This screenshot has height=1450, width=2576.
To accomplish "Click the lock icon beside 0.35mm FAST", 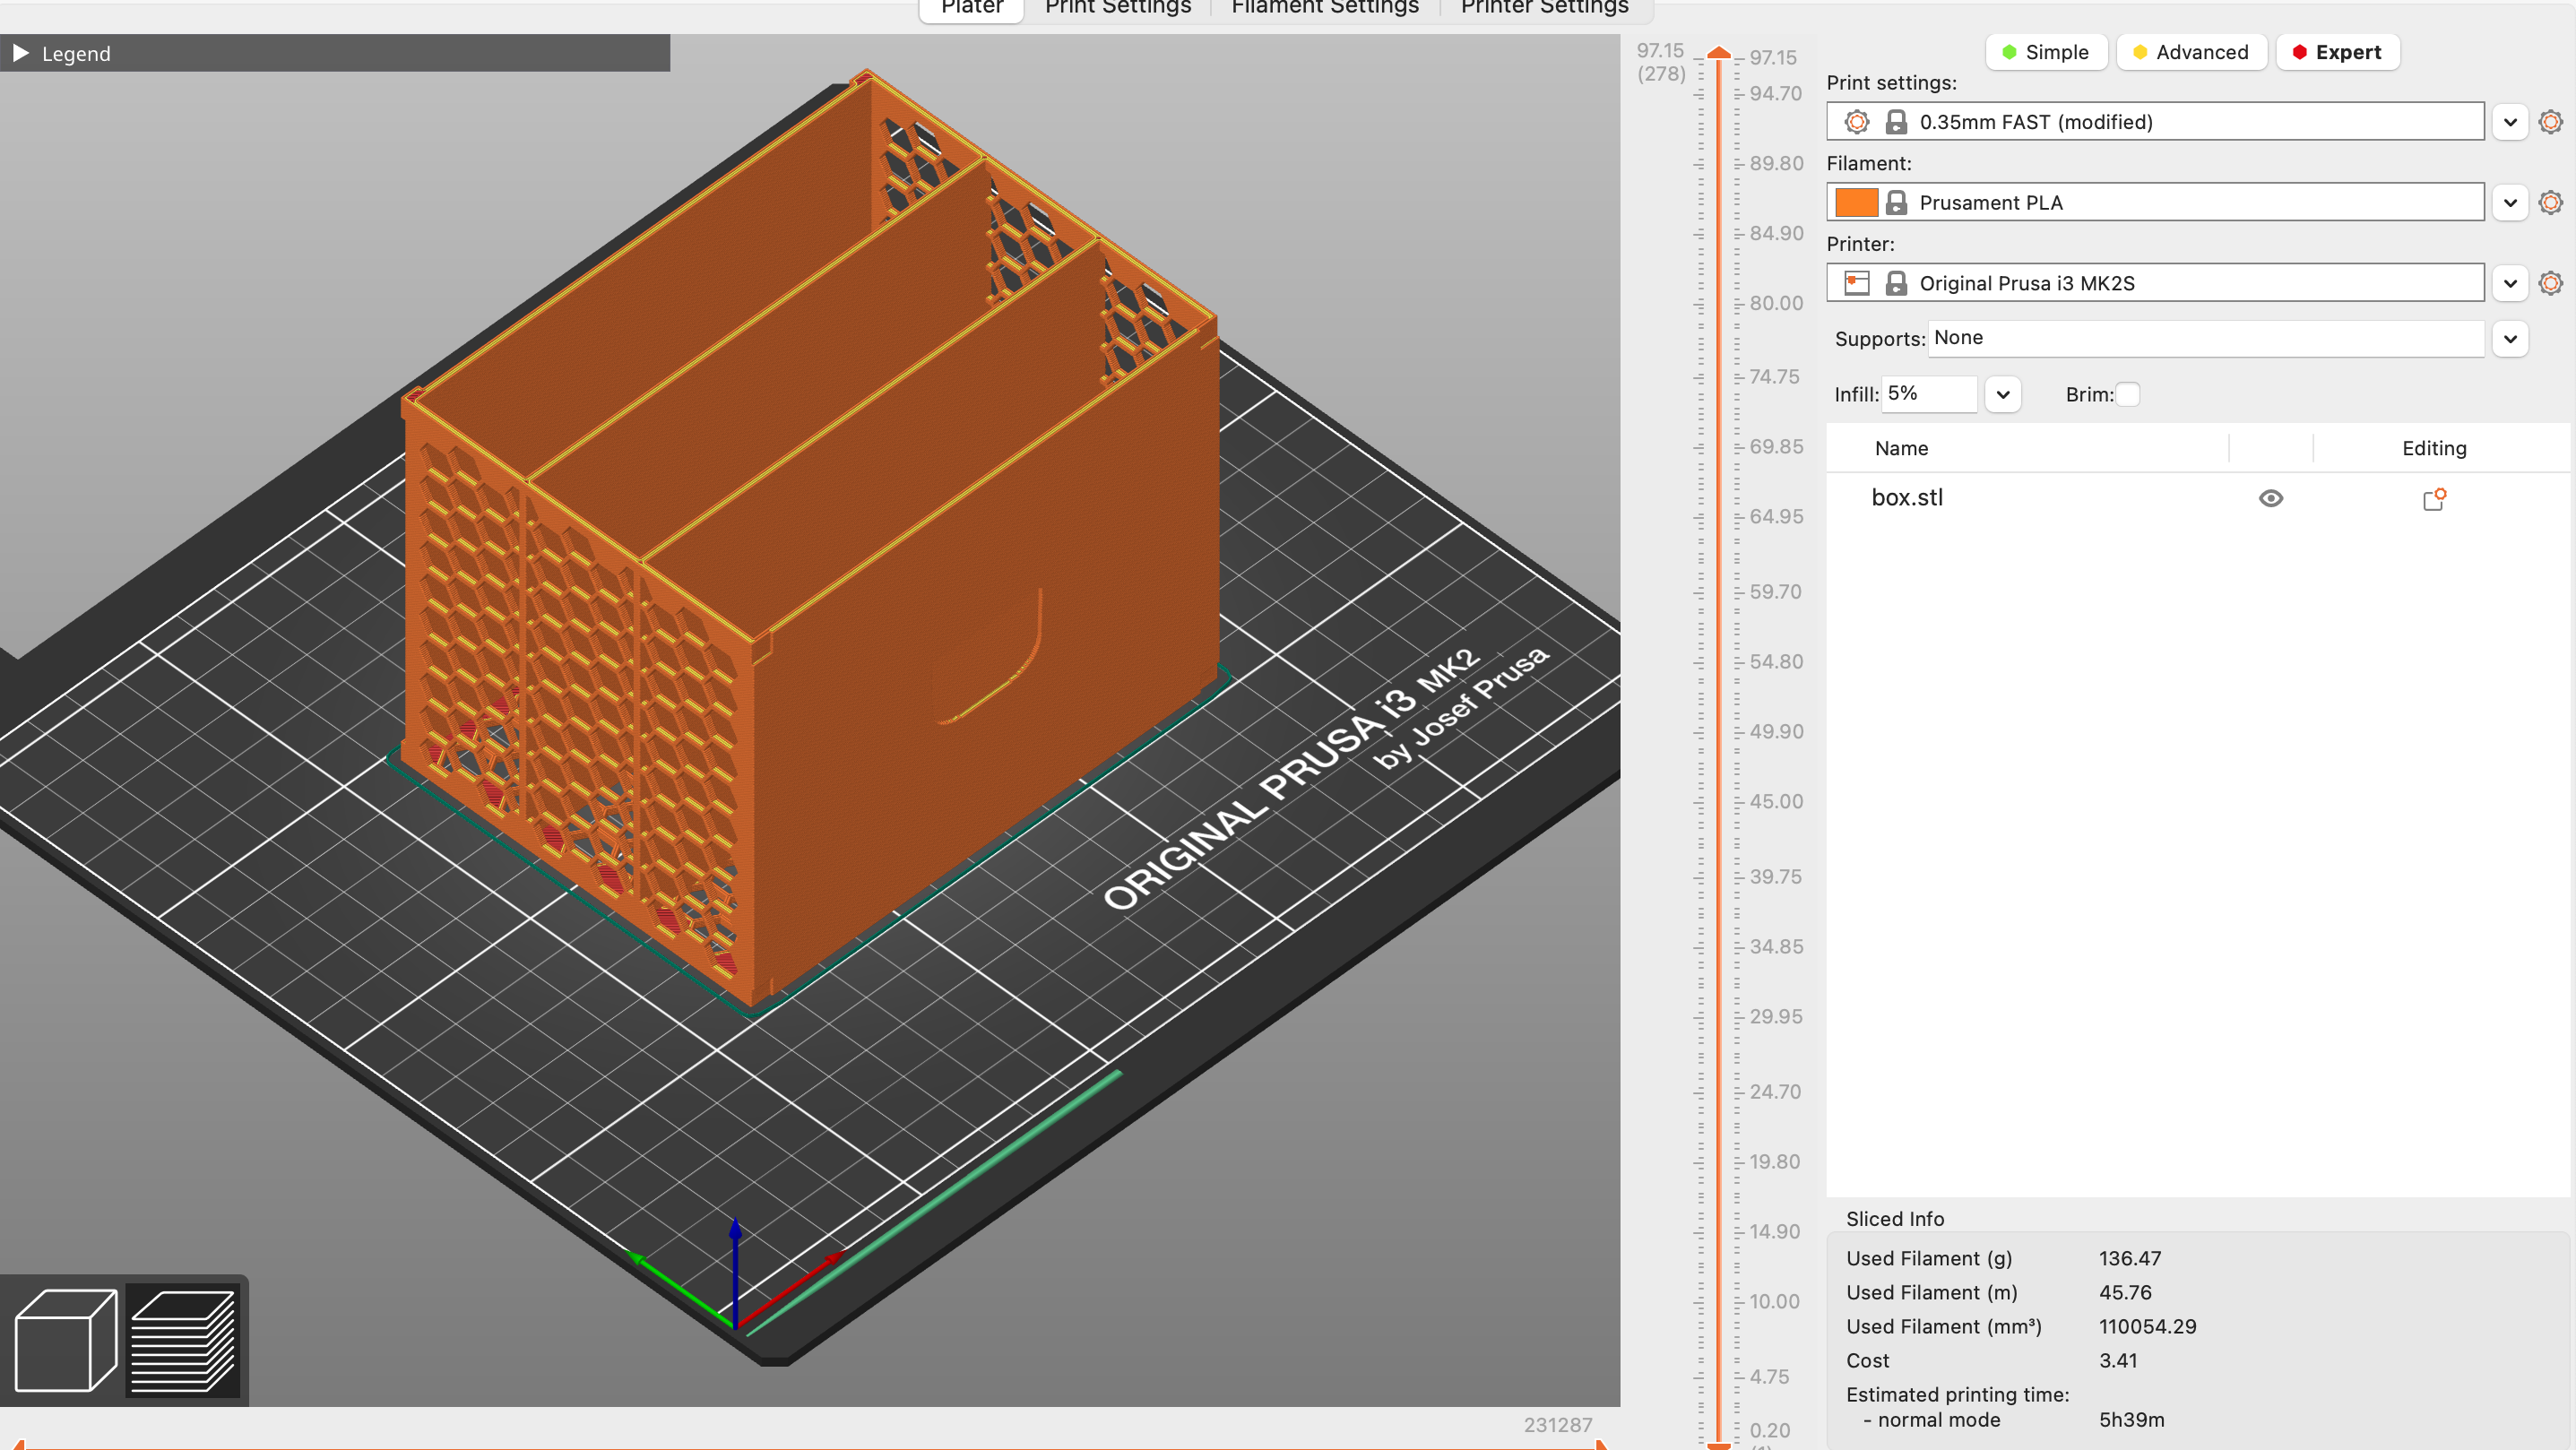I will coord(1897,121).
